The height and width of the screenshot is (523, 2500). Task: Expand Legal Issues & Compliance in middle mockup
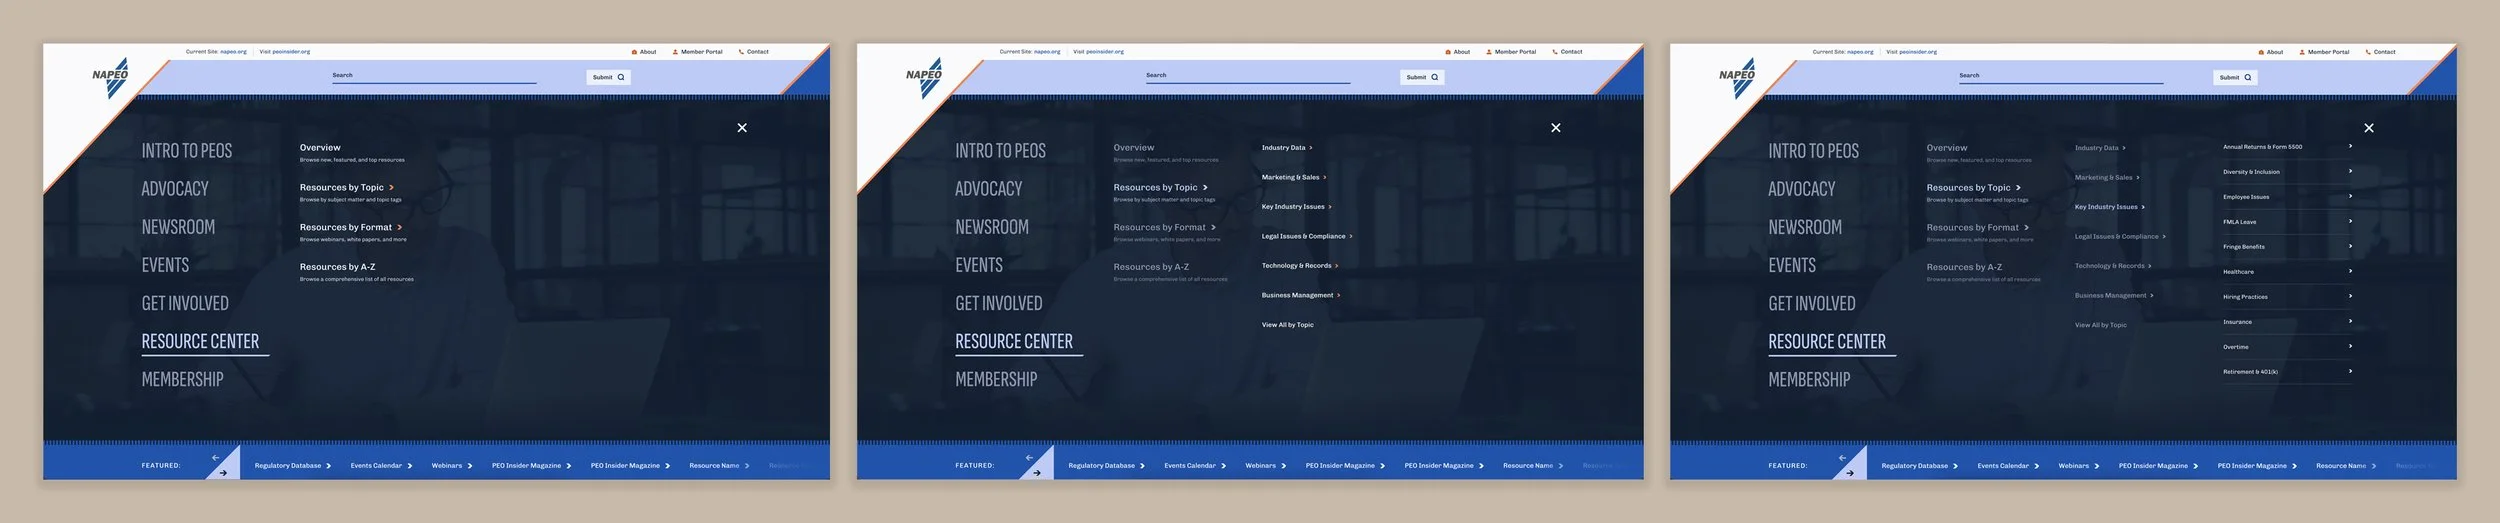[x=1307, y=236]
